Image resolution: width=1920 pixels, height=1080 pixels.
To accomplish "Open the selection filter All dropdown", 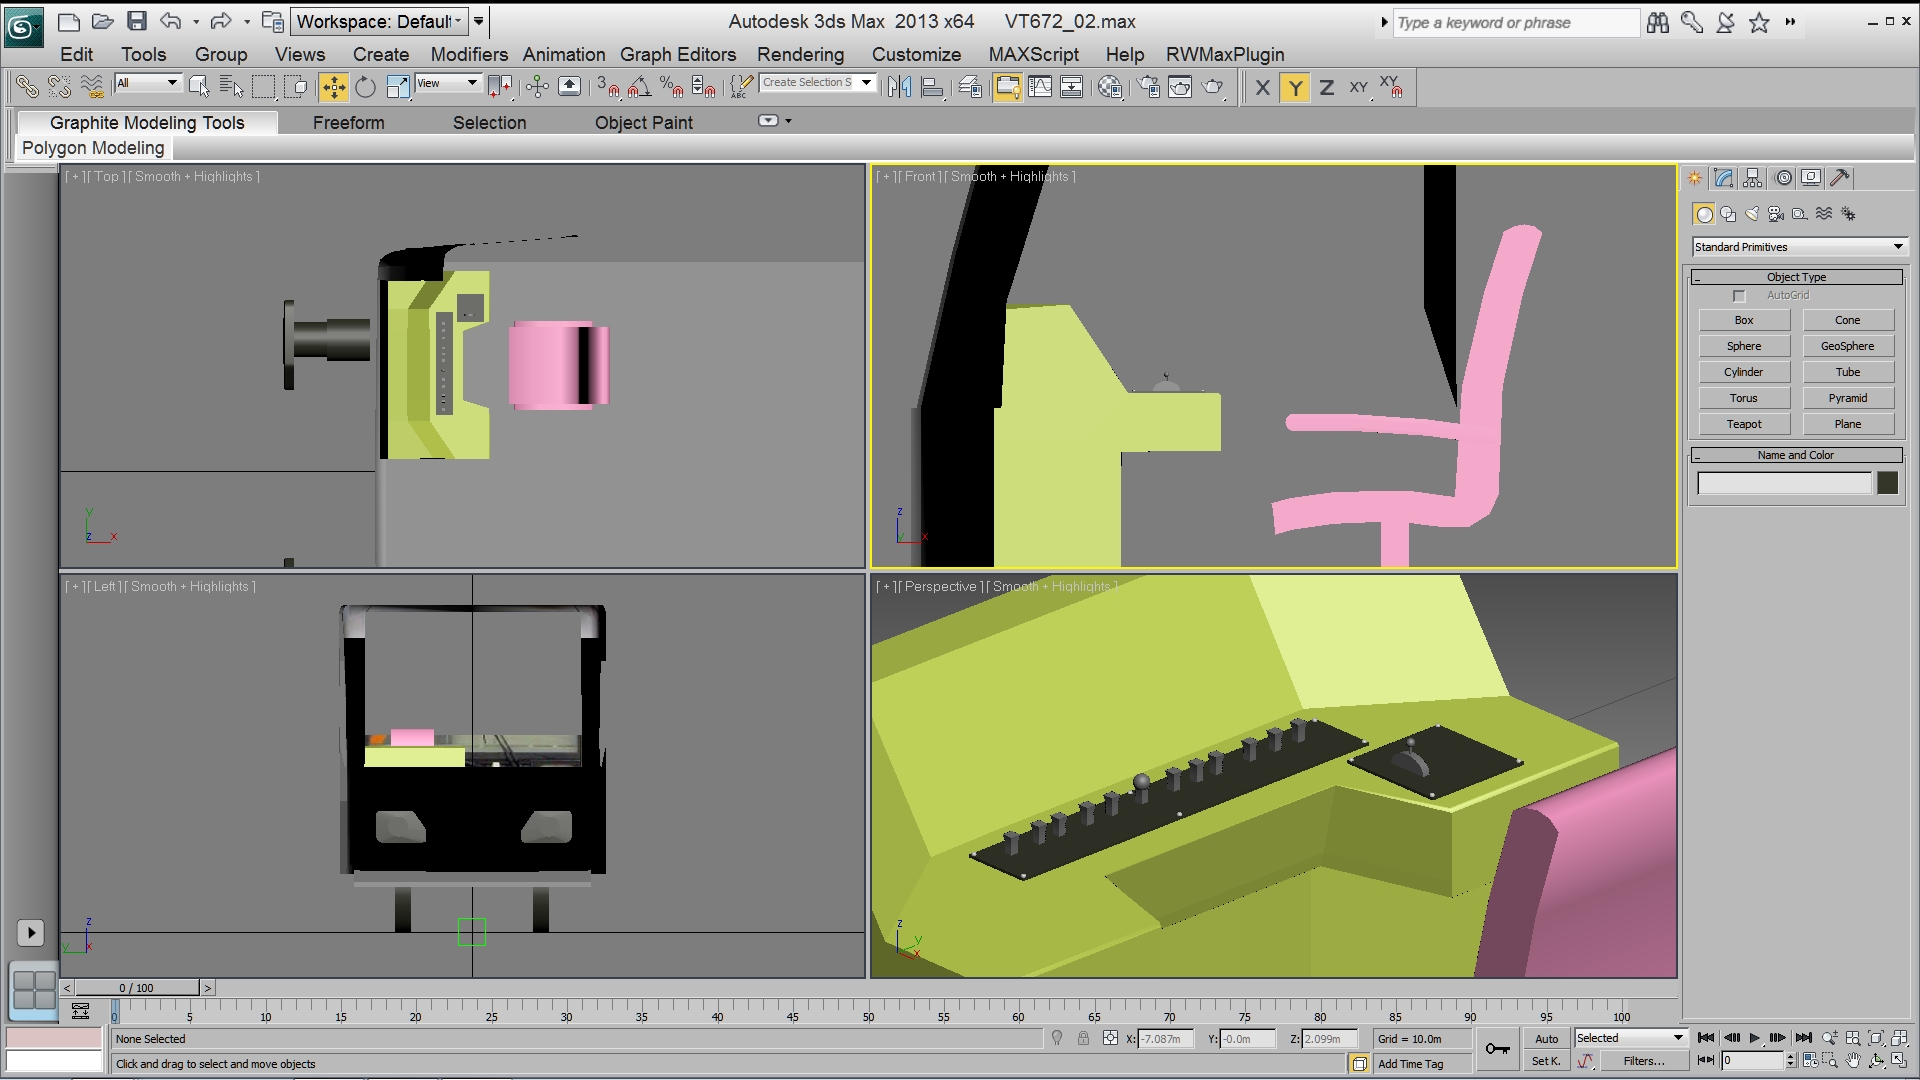I will click(147, 83).
